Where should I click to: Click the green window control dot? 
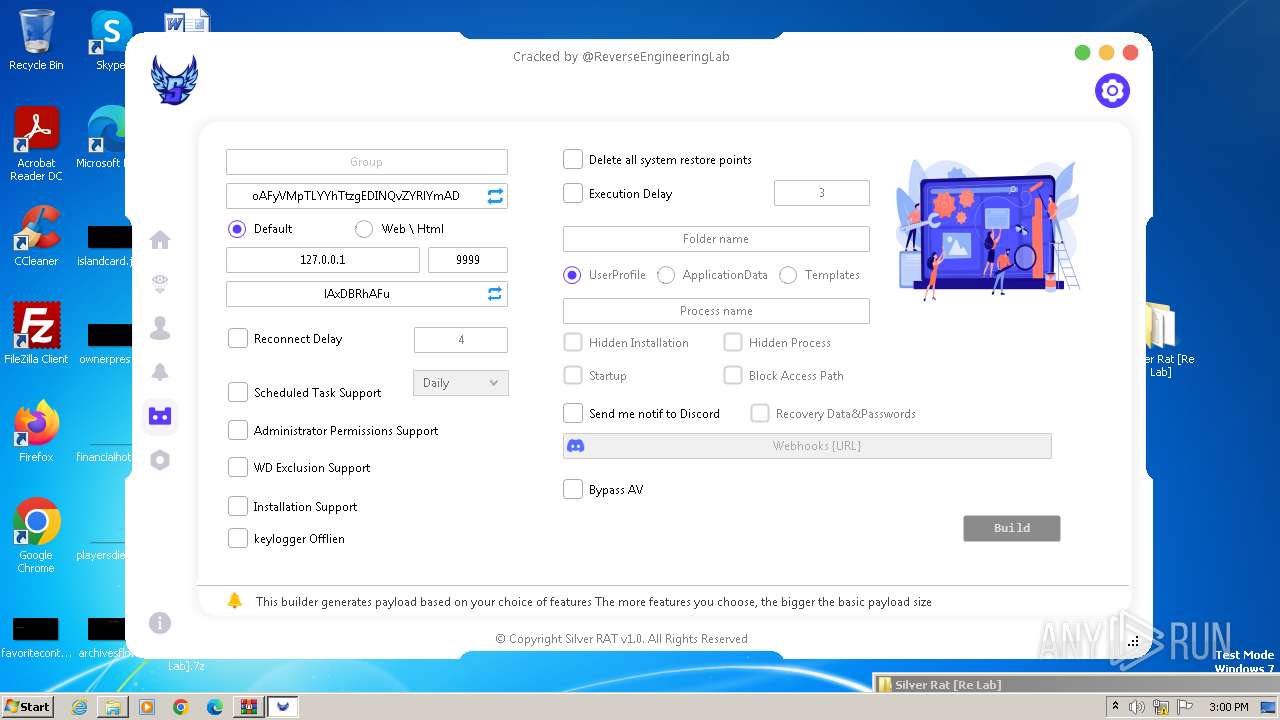1082,53
